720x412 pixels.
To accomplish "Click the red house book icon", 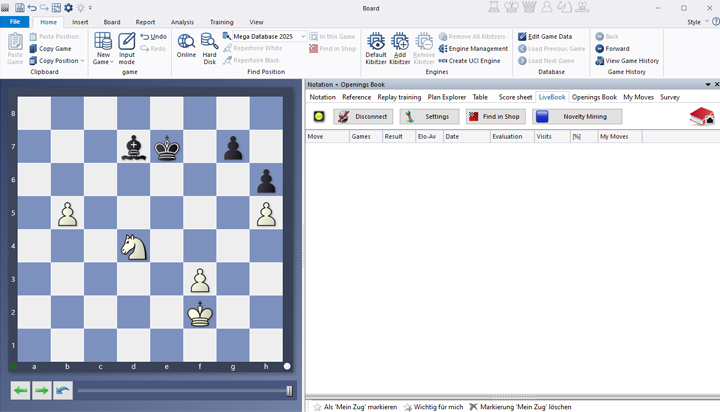I will click(702, 116).
